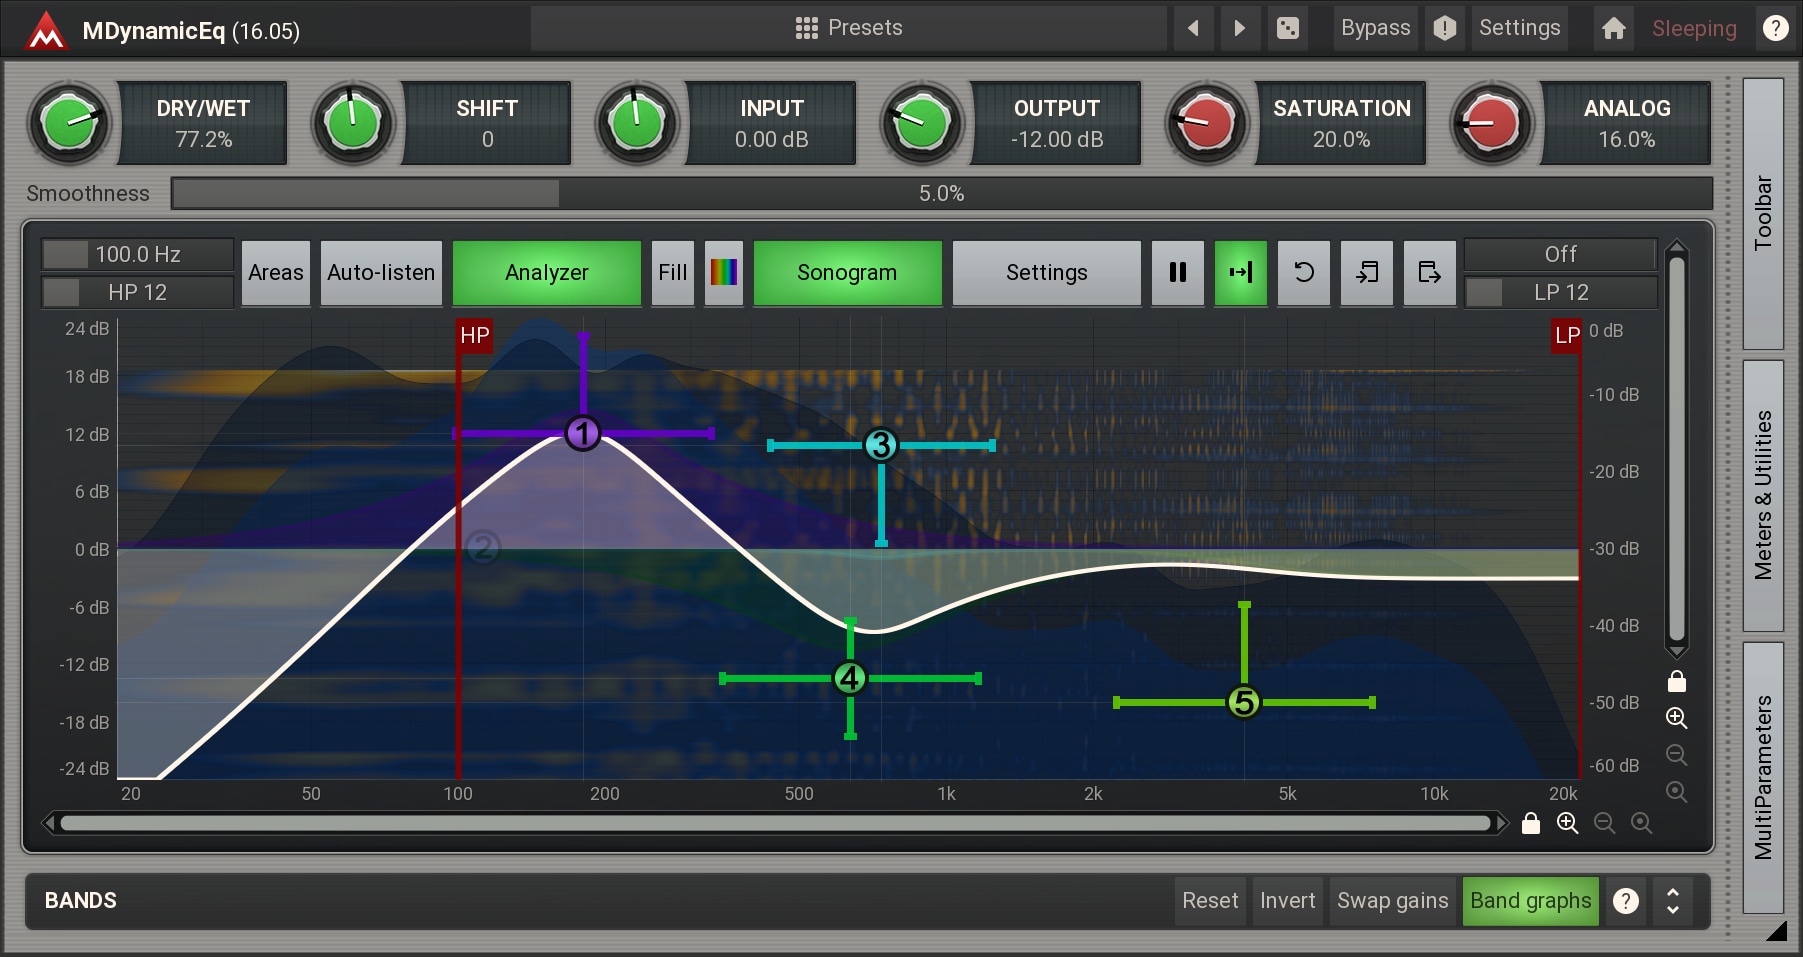The height and width of the screenshot is (957, 1803).
Task: Toggle the green Sonogram button
Action: pyautogui.click(x=847, y=272)
